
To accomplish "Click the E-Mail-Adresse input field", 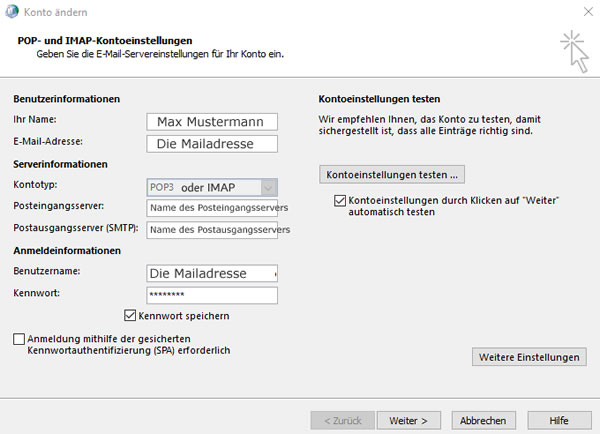I will coord(212,144).
